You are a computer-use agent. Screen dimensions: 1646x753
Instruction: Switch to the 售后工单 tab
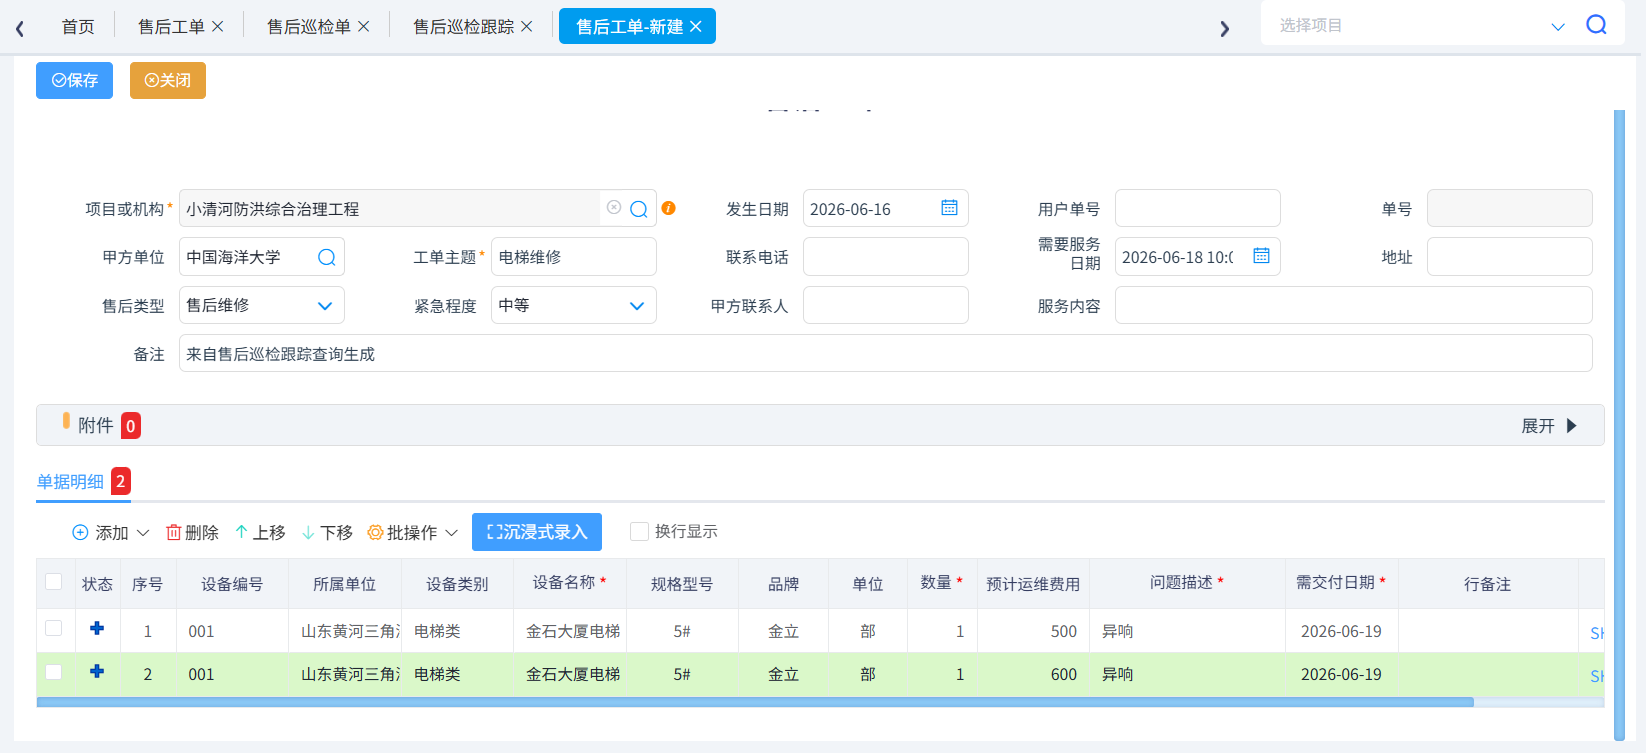(171, 27)
